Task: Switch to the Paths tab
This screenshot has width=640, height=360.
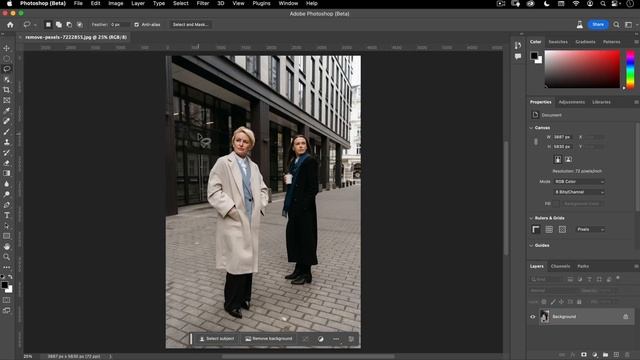Action: point(583,266)
